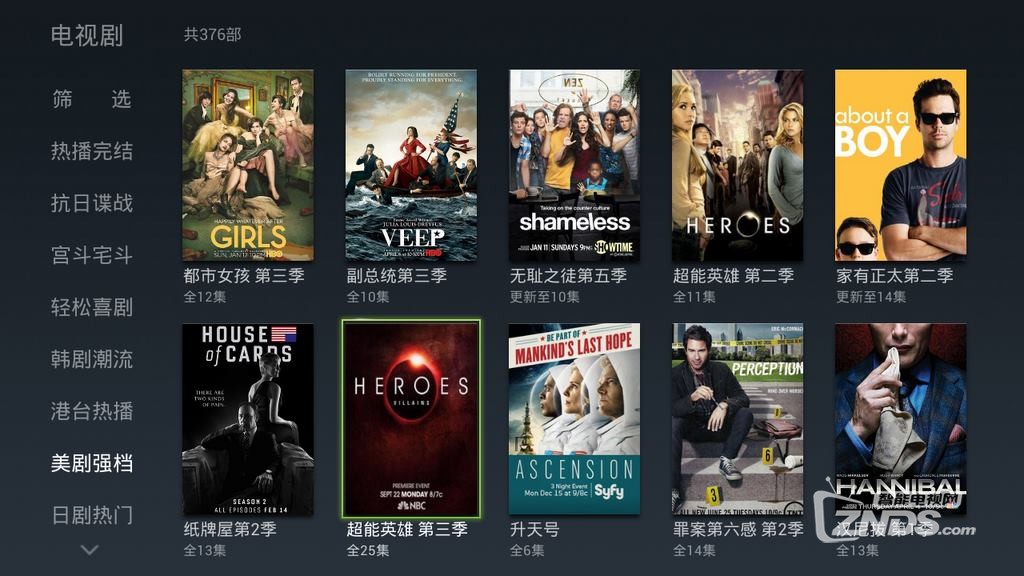The width and height of the screenshot is (1024, 576).
Task: Open the 日剧热门 category
Action: coord(92,515)
